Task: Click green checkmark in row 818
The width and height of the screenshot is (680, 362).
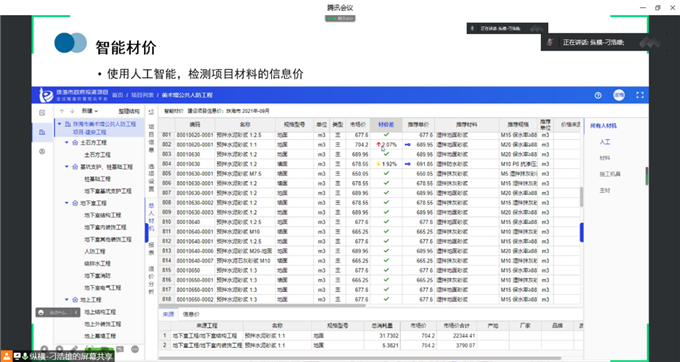Action: coord(386,299)
